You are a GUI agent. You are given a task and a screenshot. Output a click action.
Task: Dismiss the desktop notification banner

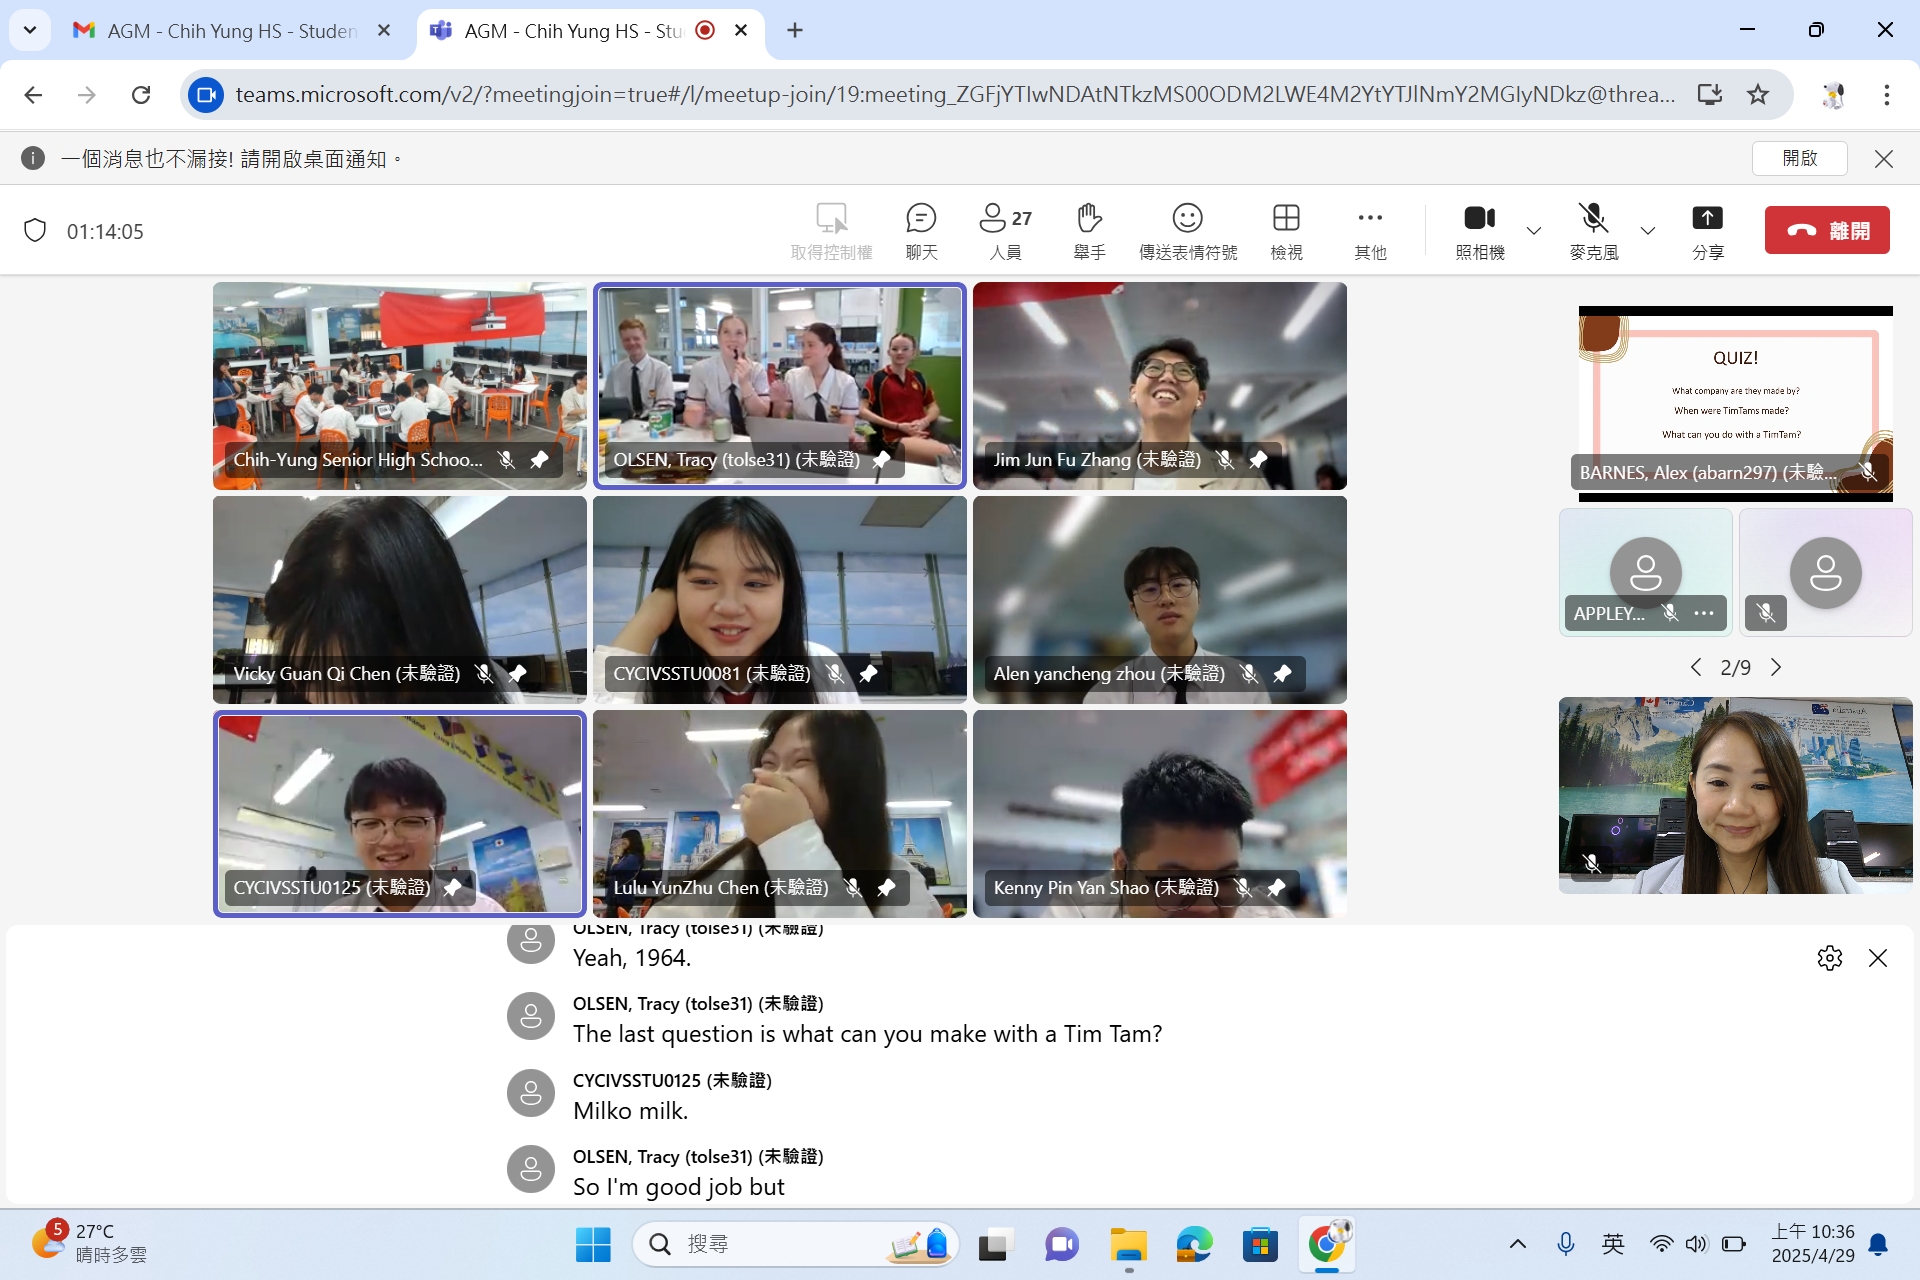[x=1884, y=158]
